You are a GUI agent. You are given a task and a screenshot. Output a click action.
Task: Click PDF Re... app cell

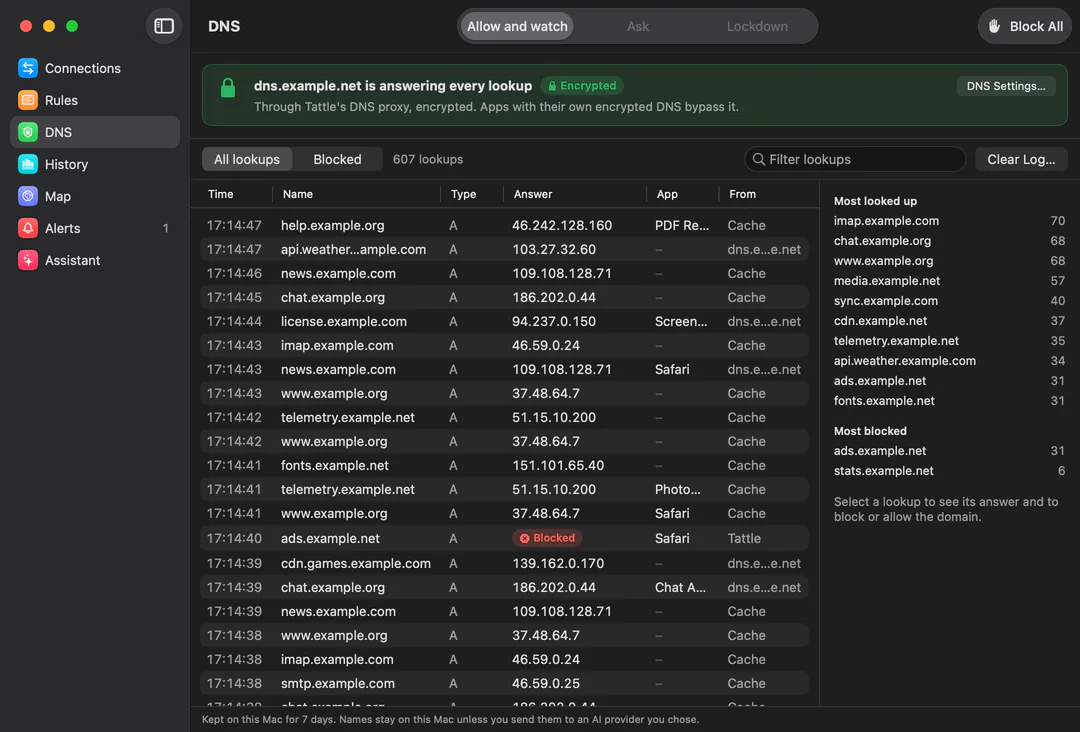pos(681,225)
